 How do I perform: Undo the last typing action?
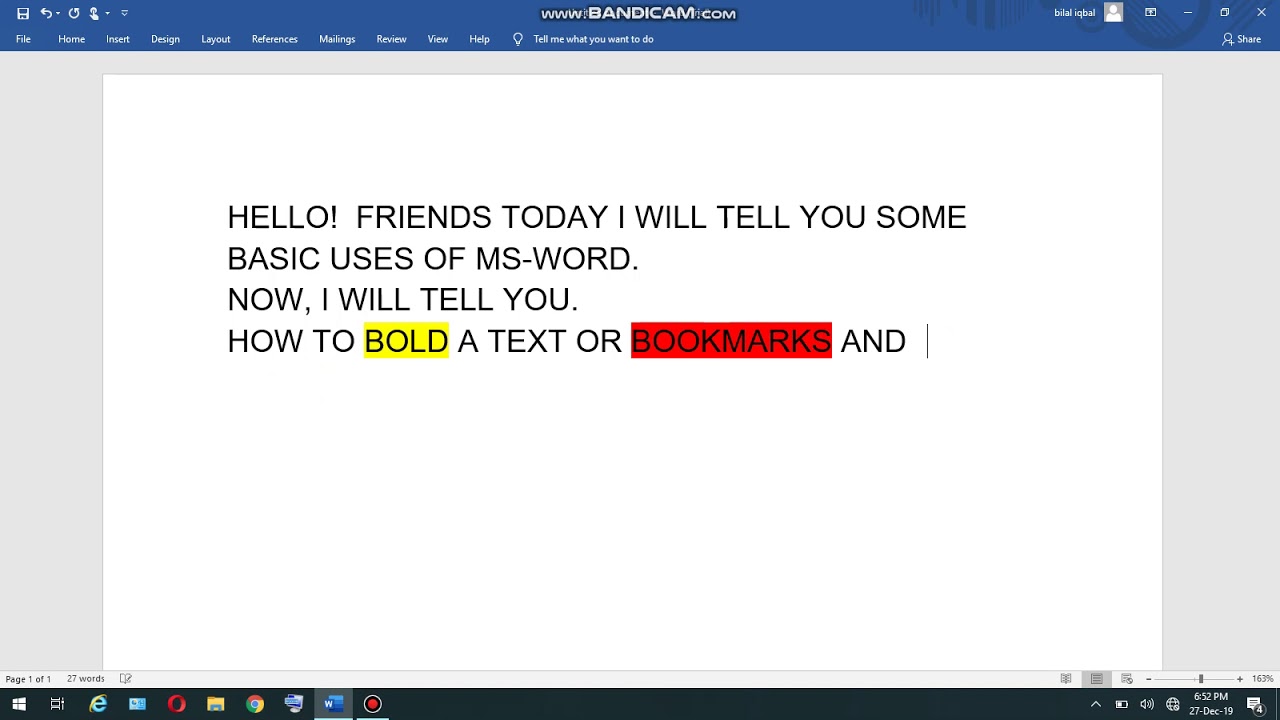click(x=46, y=13)
